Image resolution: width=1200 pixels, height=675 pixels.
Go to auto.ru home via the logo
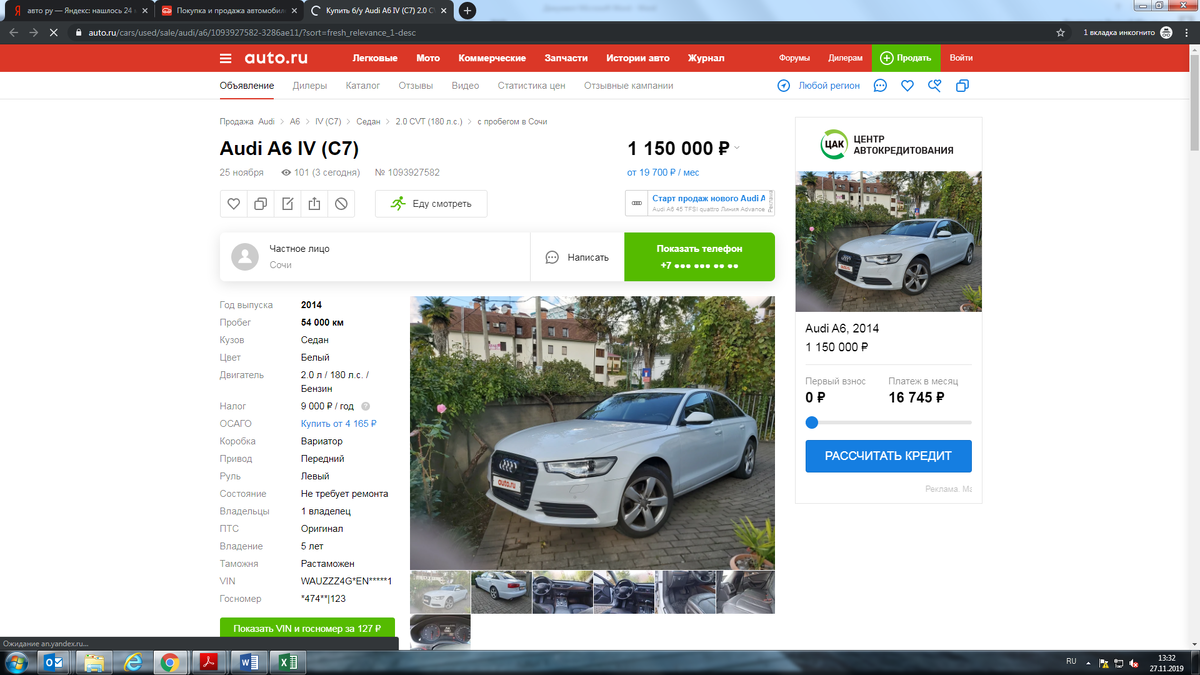point(276,58)
